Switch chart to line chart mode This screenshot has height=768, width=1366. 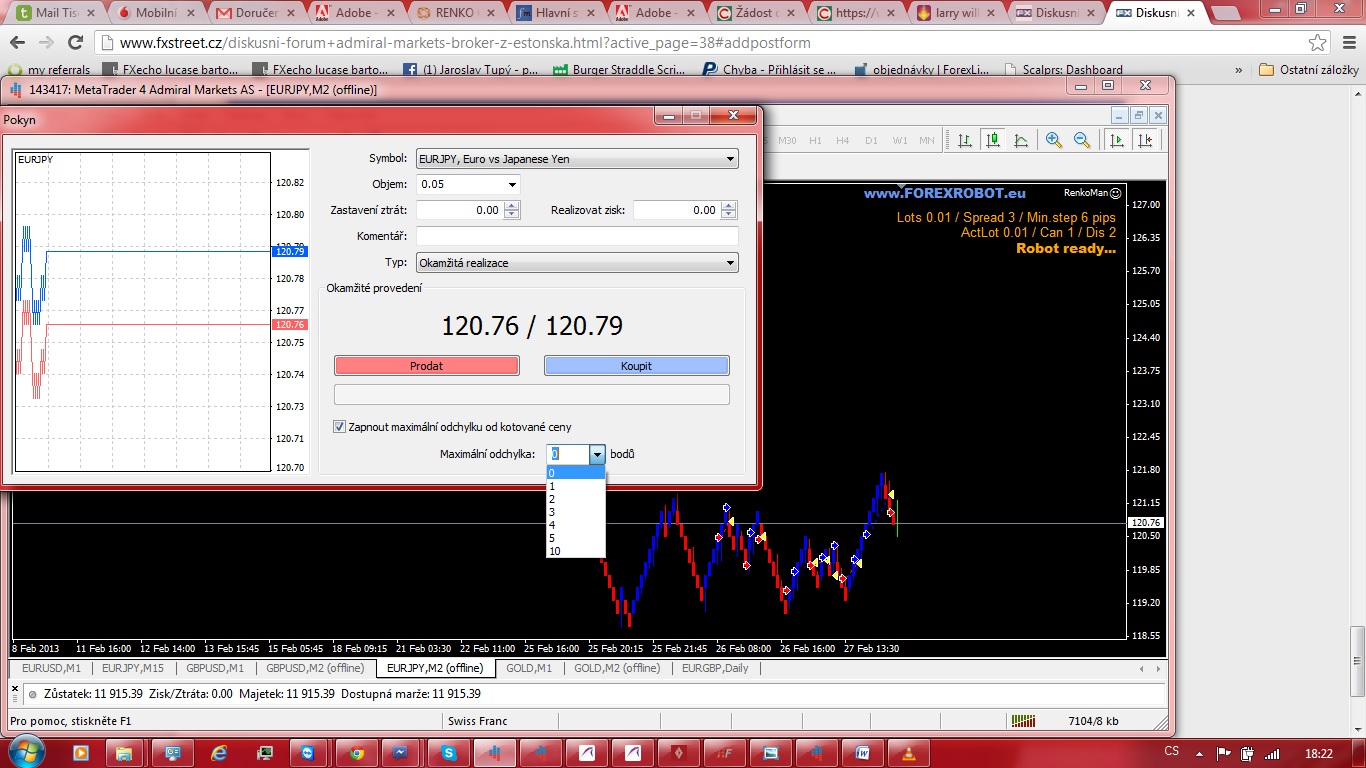(x=1021, y=140)
